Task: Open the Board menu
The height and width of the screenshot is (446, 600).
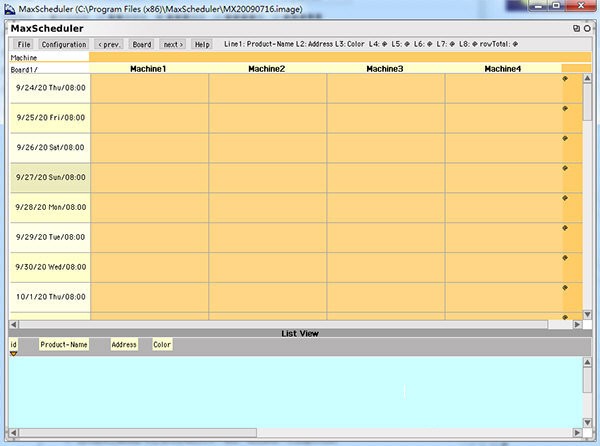Action: 142,44
